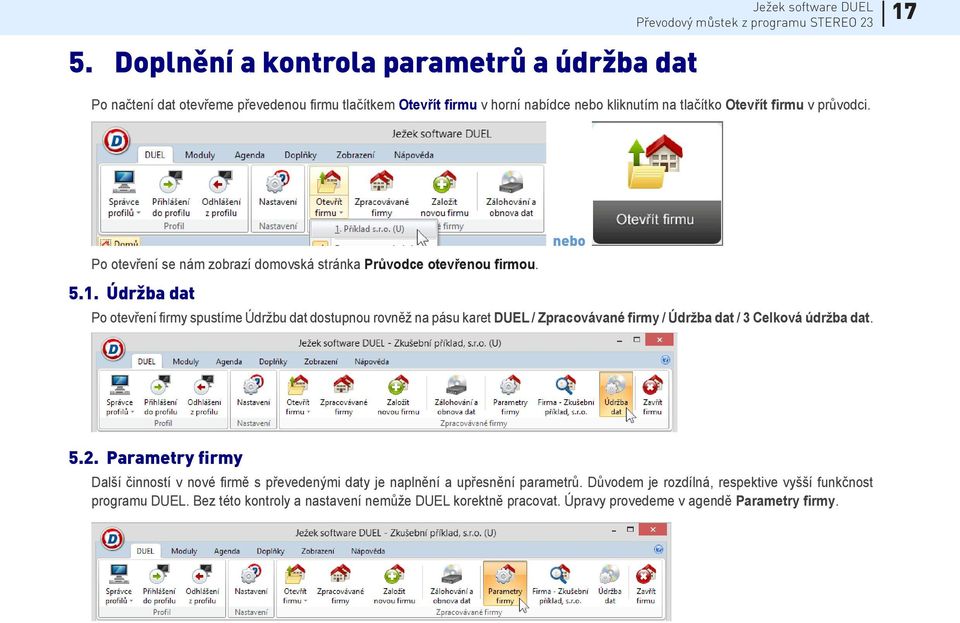Screen dimensions: 960x623
Task: Click the highlighted Parametry firmy icon in section 5.2
Action: (x=505, y=584)
